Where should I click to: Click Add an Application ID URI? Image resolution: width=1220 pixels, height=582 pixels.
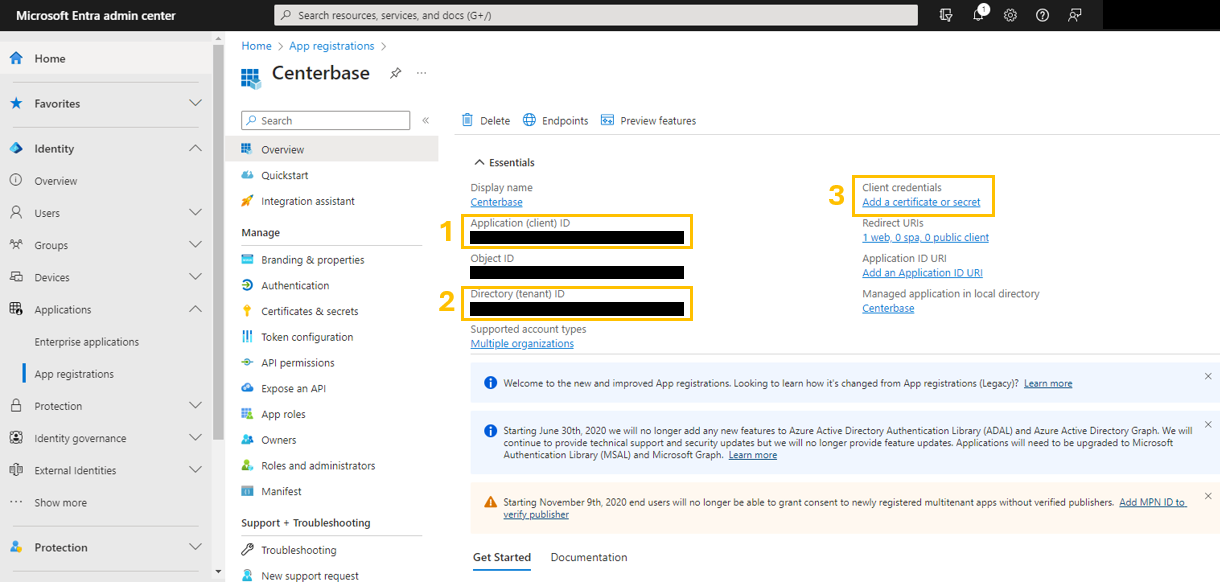tap(922, 273)
